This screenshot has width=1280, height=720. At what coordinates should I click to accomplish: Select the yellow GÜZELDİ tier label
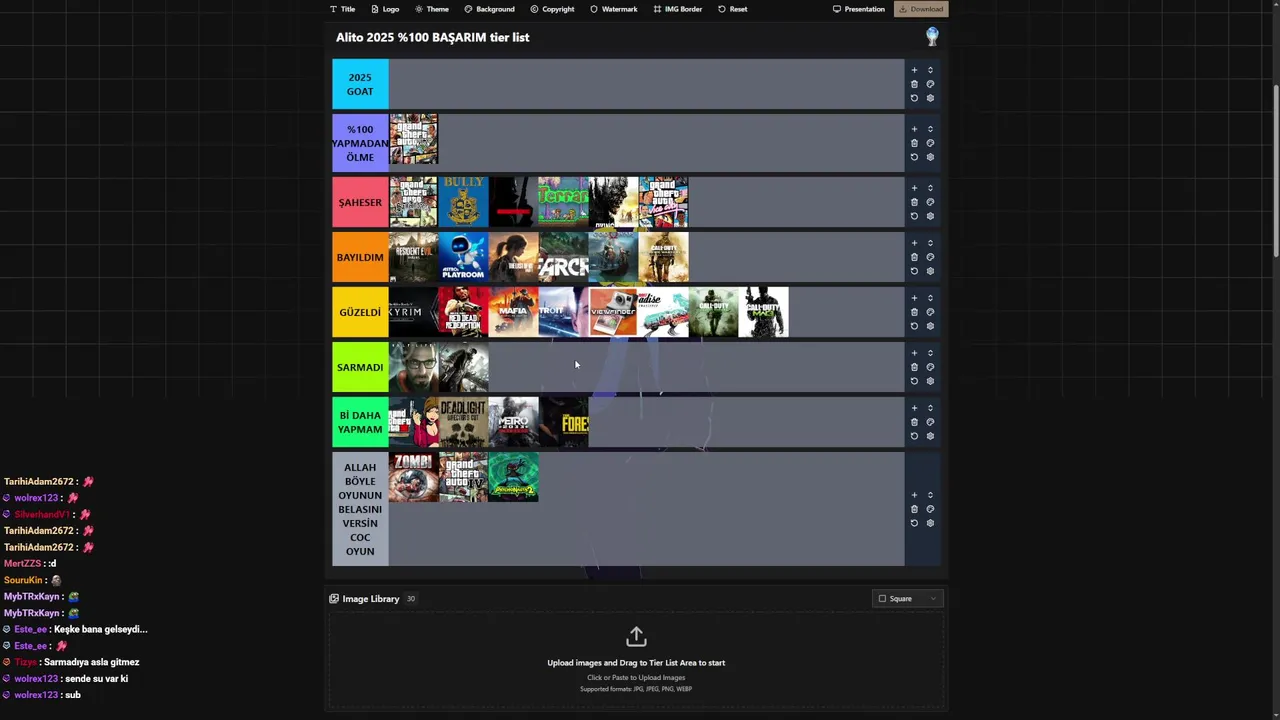click(360, 312)
